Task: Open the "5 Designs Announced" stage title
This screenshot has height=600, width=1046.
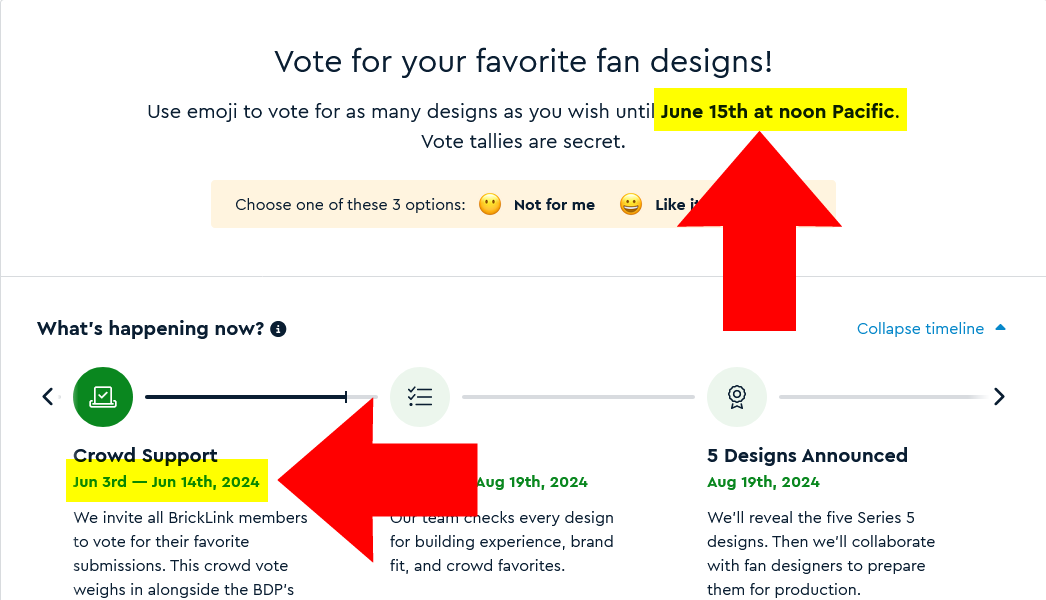Action: point(807,456)
